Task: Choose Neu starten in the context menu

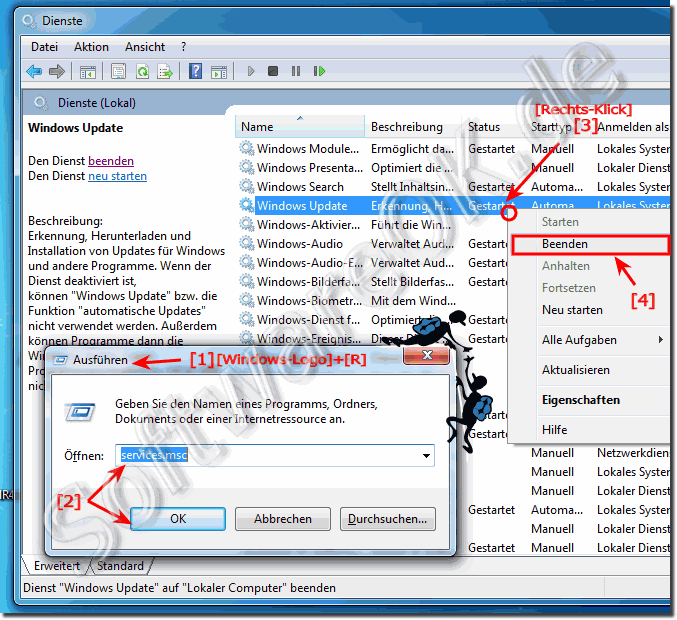Action: (590, 310)
